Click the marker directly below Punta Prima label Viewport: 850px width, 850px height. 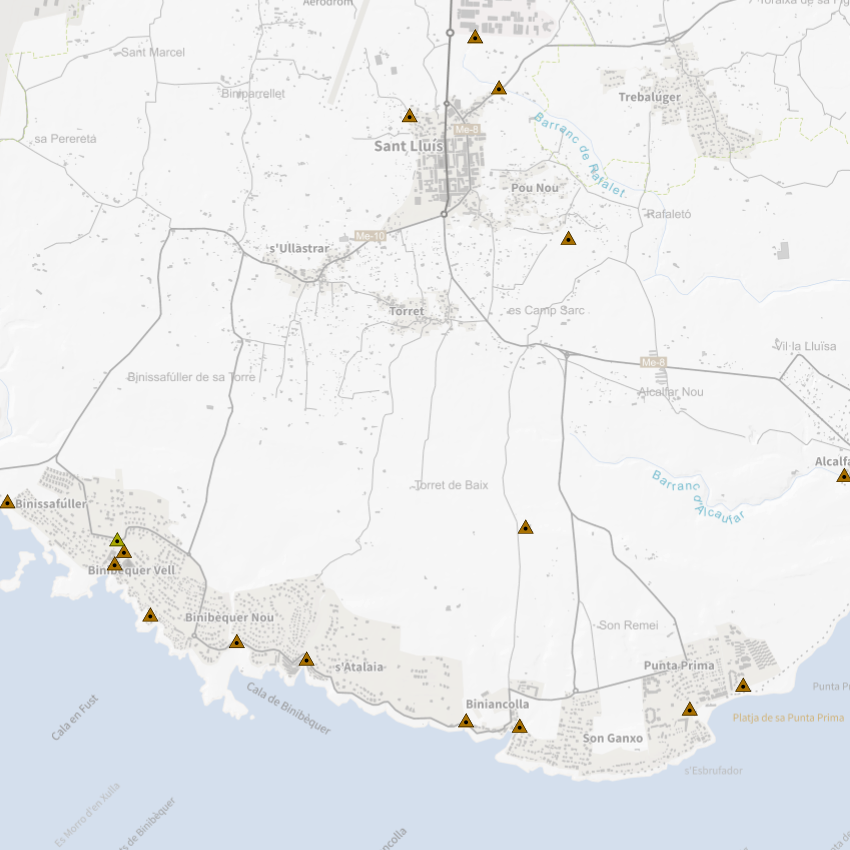point(689,709)
